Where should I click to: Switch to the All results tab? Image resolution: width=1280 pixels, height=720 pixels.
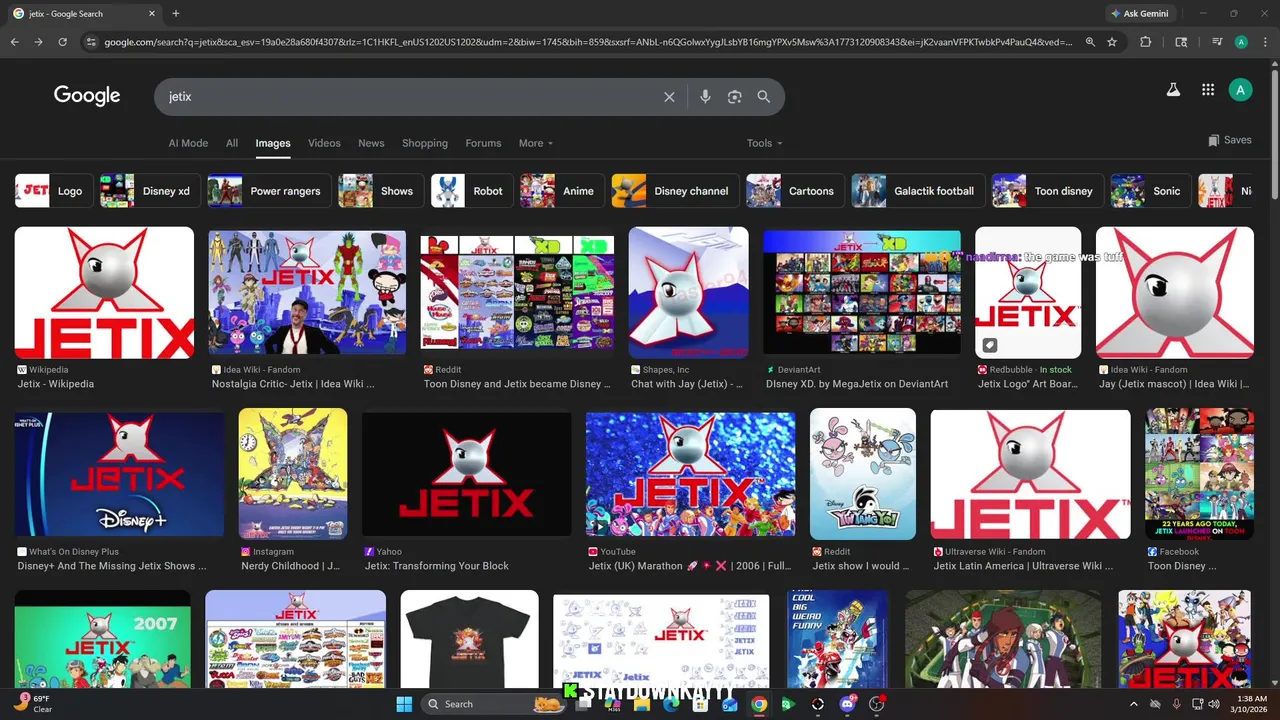(x=232, y=143)
